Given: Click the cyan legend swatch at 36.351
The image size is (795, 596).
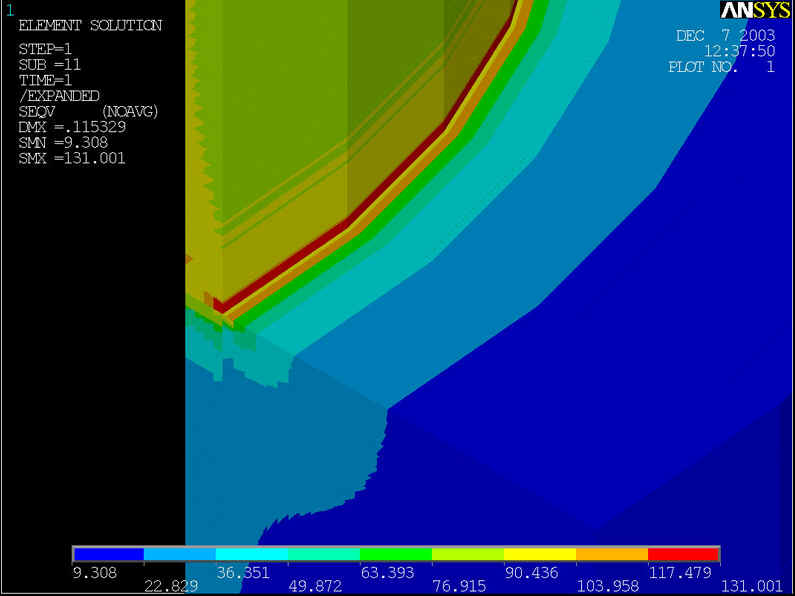Looking at the screenshot, I should 252,554.
